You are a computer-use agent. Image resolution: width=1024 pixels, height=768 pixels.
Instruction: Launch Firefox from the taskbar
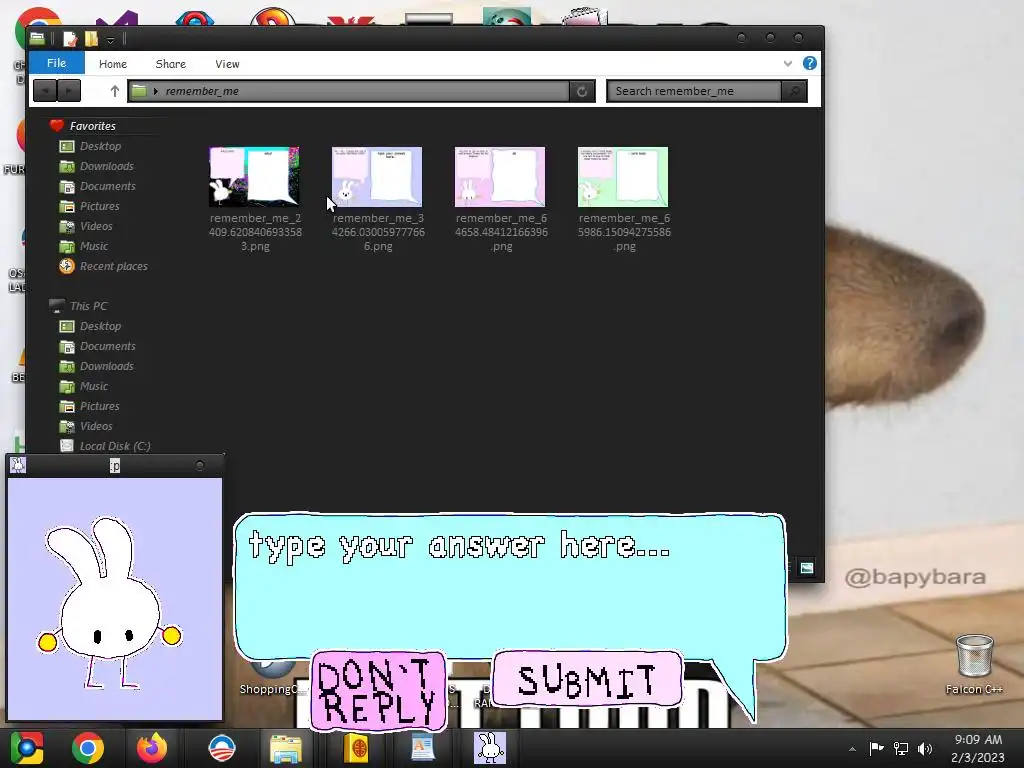coord(152,748)
